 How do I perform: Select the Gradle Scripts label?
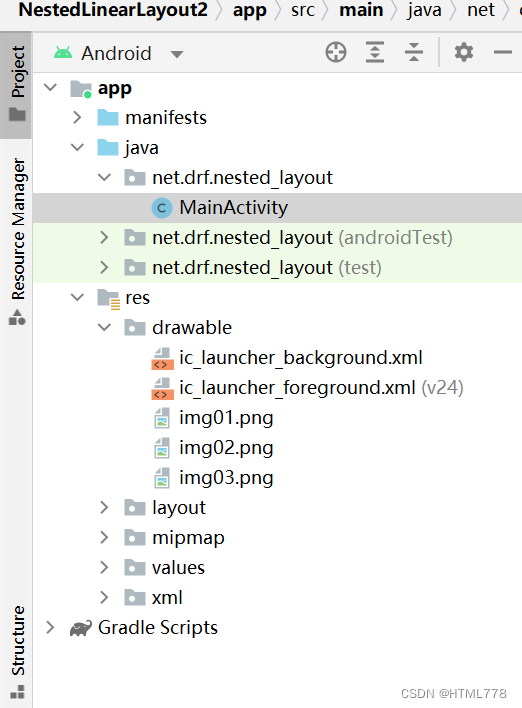click(158, 628)
